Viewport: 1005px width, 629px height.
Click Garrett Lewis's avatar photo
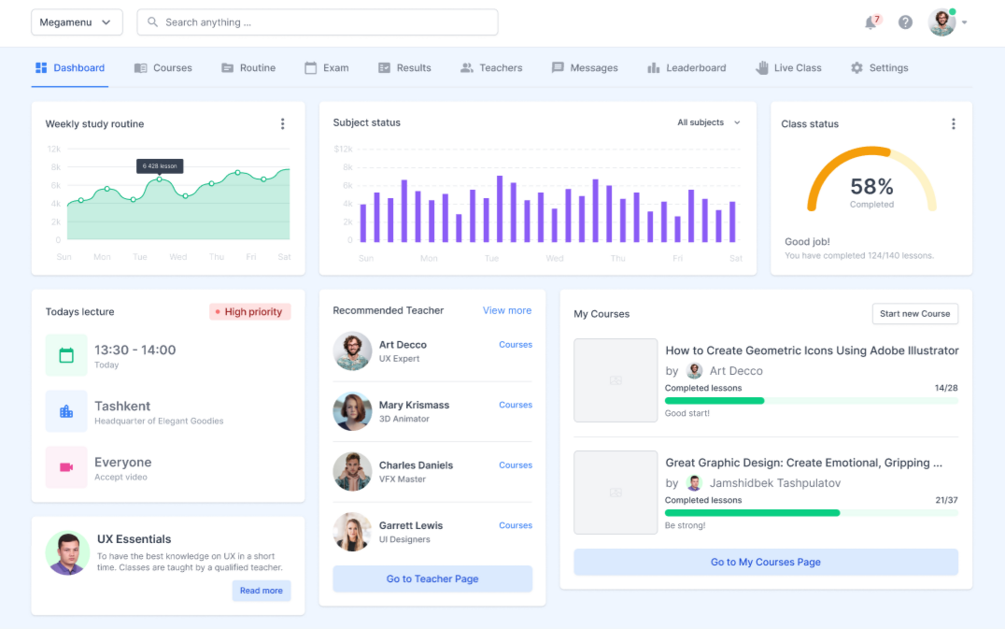coord(352,532)
